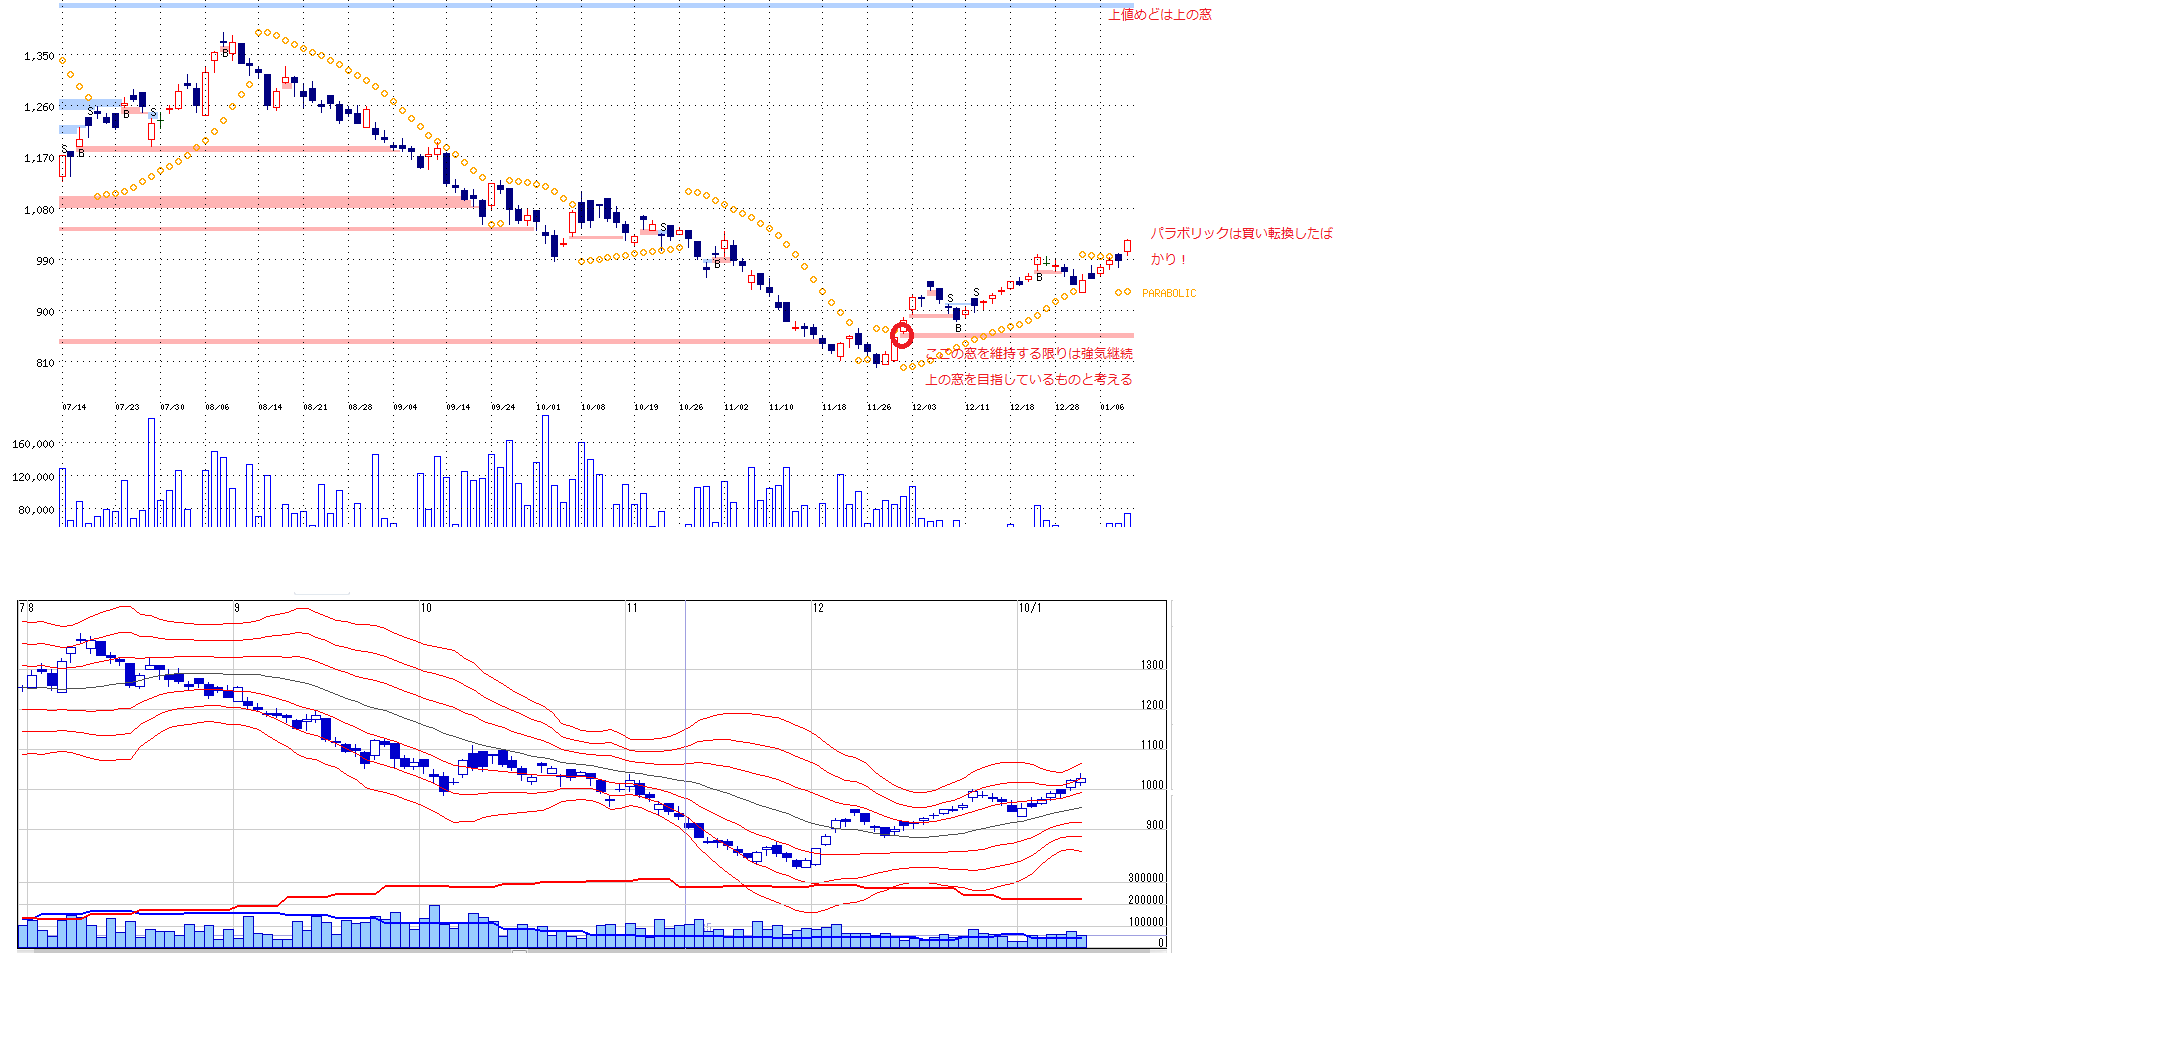Select the 12/03 date label on axis

(923, 407)
